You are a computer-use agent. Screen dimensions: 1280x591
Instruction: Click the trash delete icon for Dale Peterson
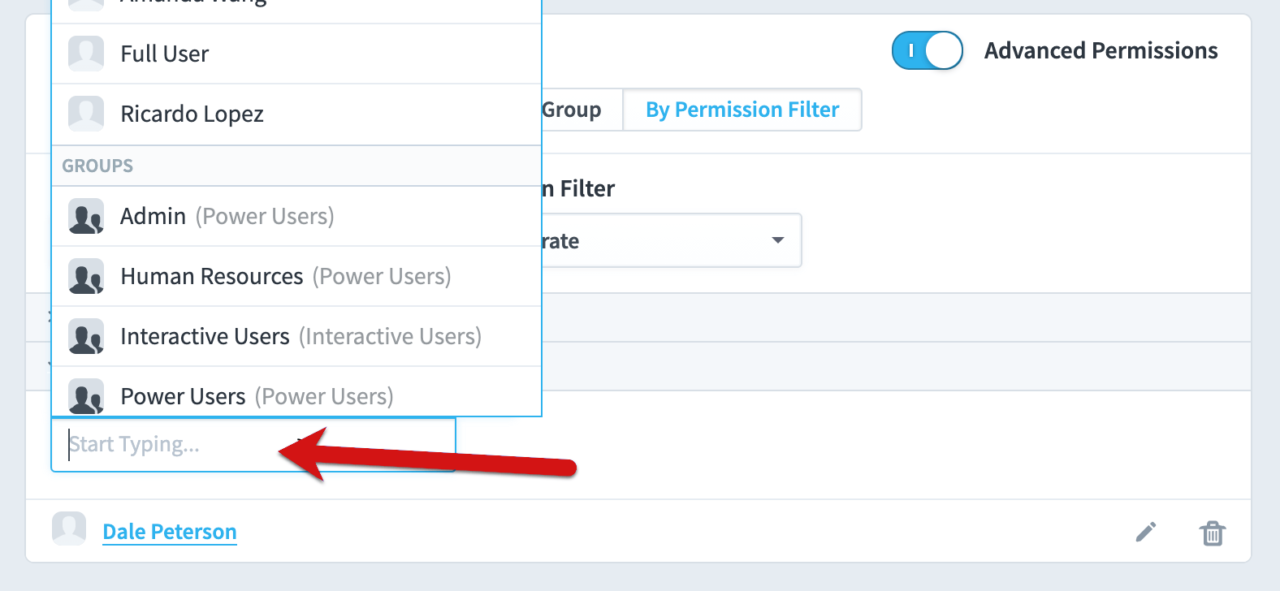click(x=1213, y=532)
